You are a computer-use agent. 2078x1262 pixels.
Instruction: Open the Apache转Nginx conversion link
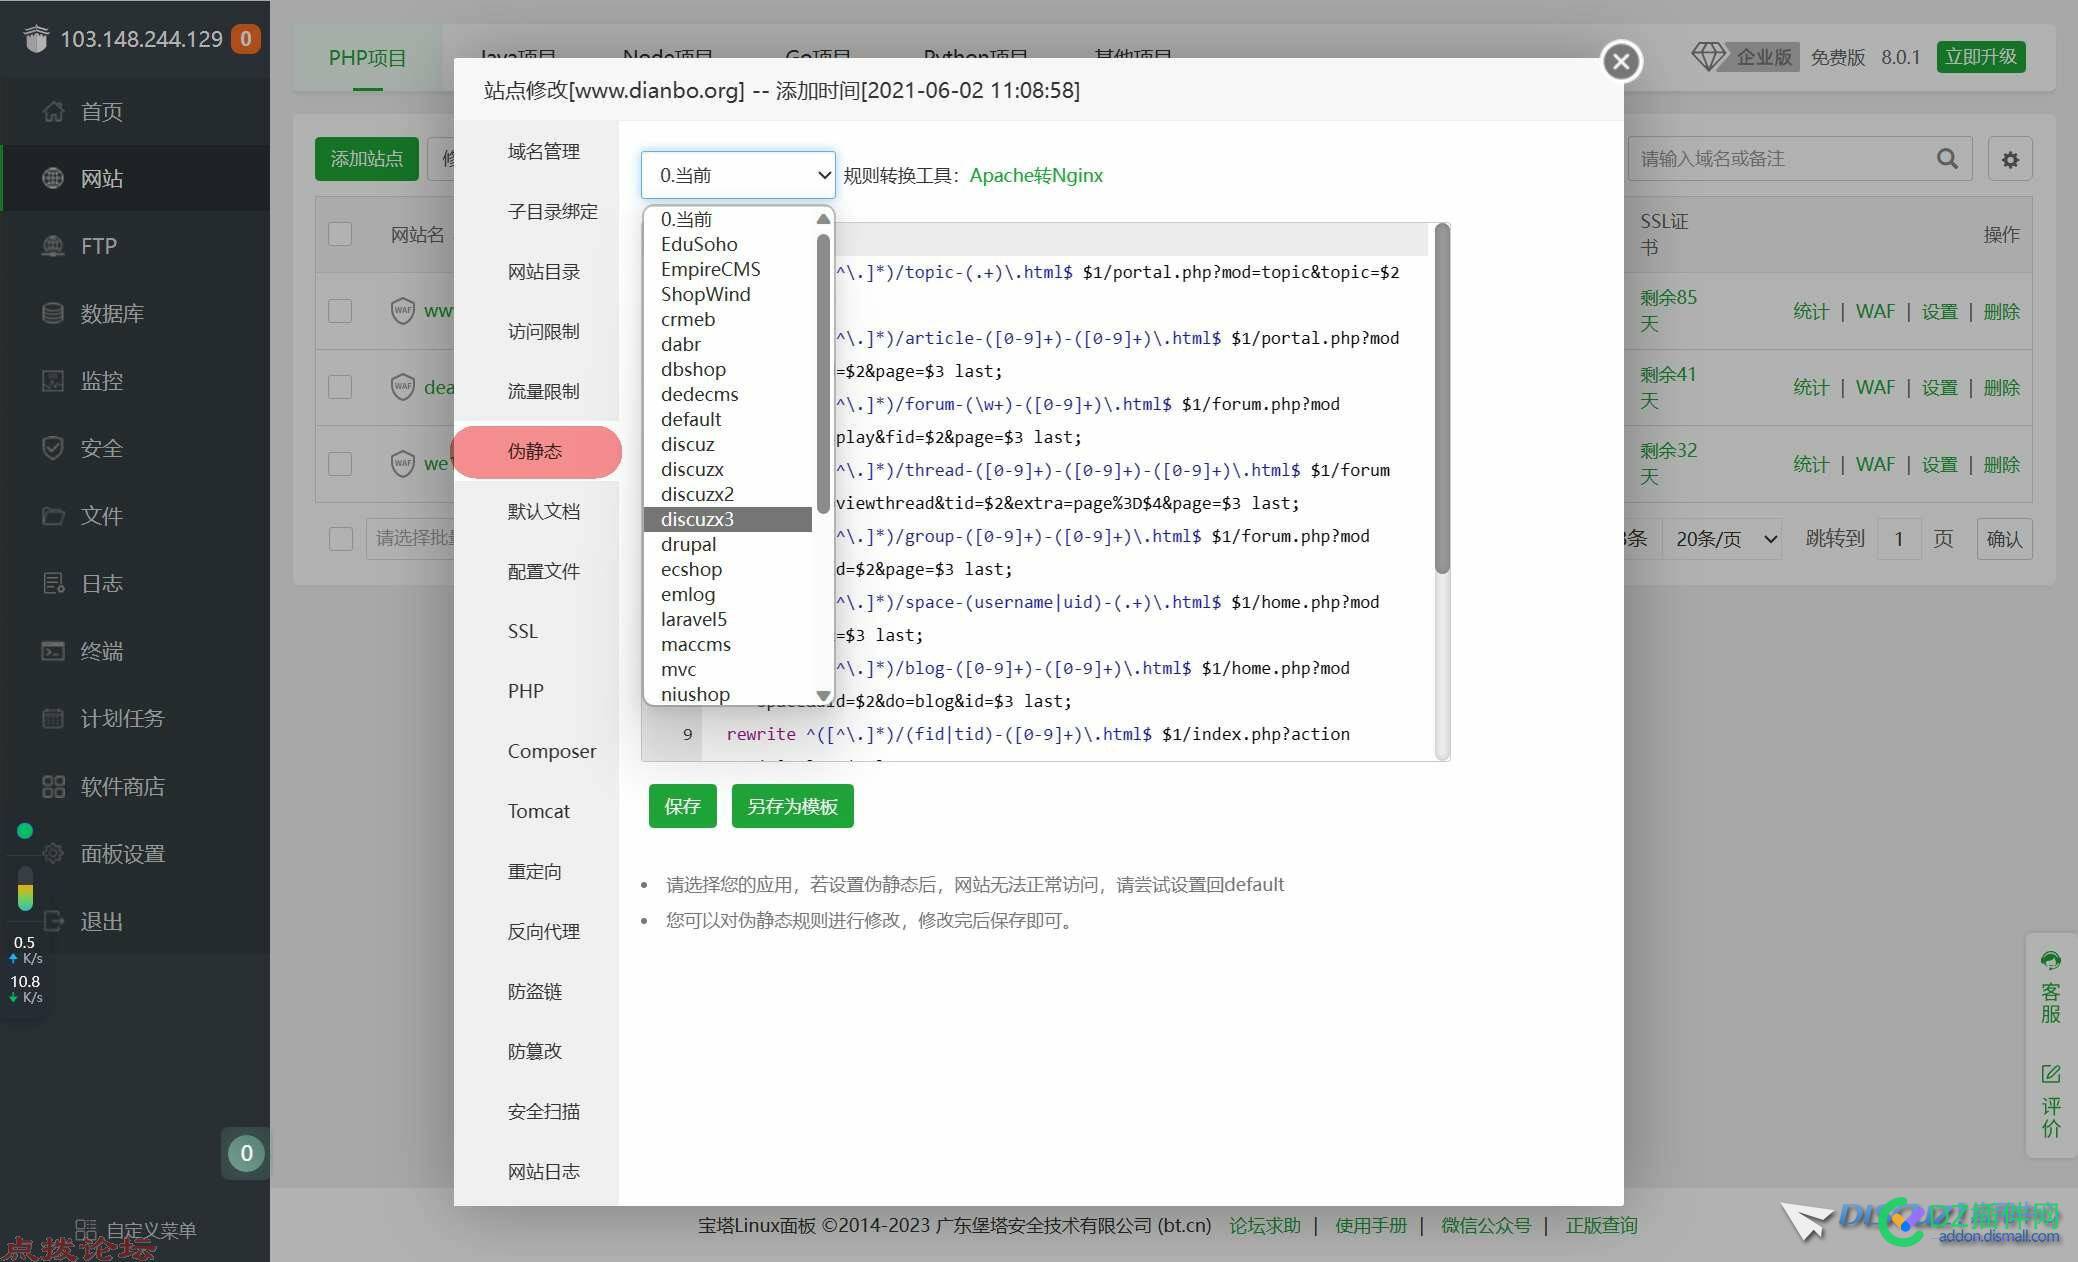point(1036,175)
